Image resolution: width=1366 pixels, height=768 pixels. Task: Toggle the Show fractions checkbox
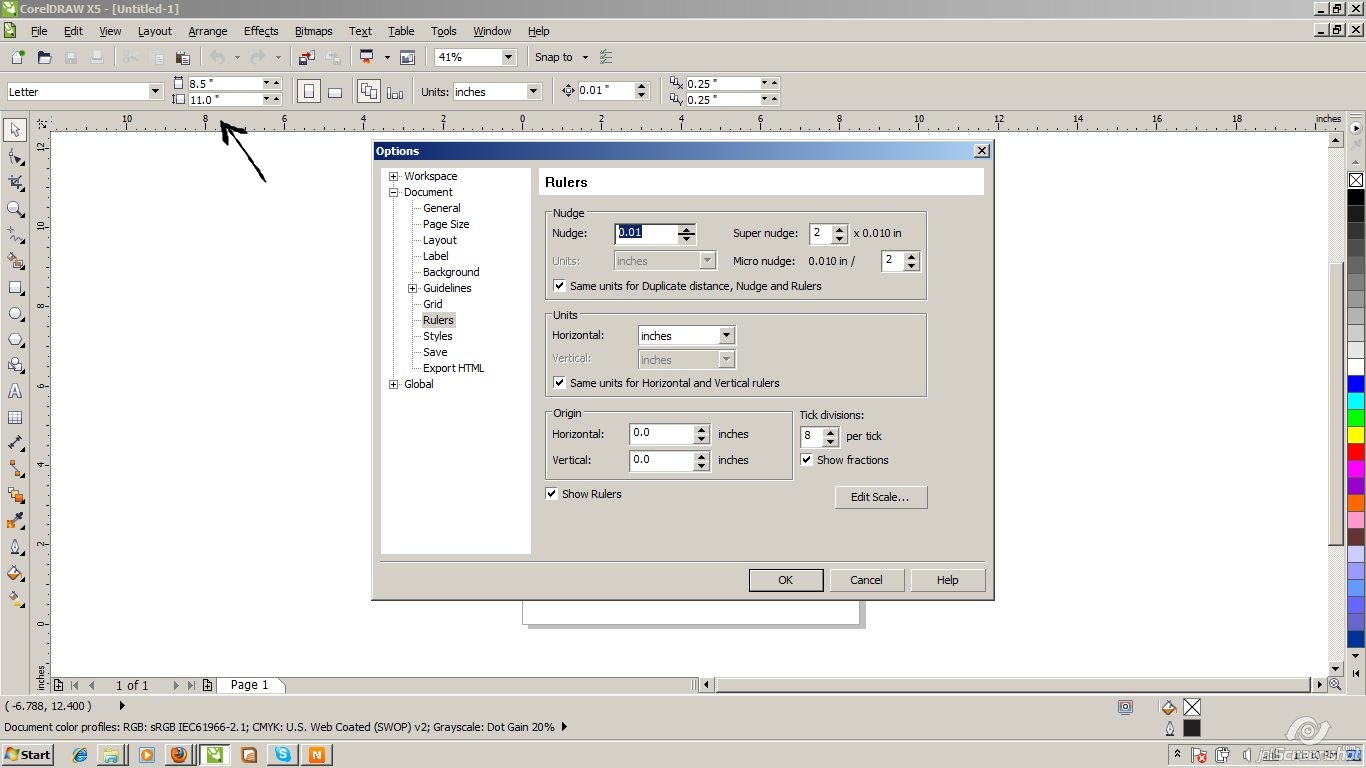807,460
